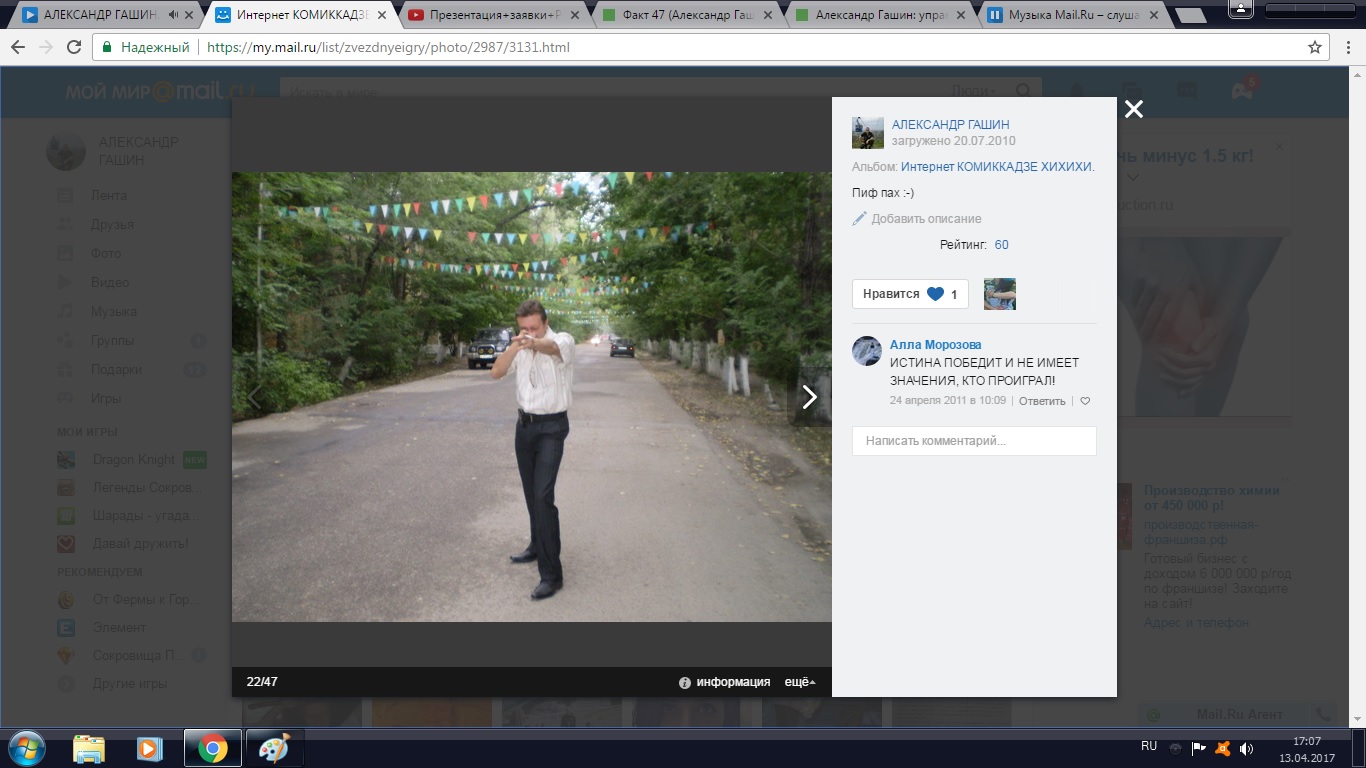1366x768 pixels.
Task: Open Друзья in the left sidebar
Action: [112, 224]
